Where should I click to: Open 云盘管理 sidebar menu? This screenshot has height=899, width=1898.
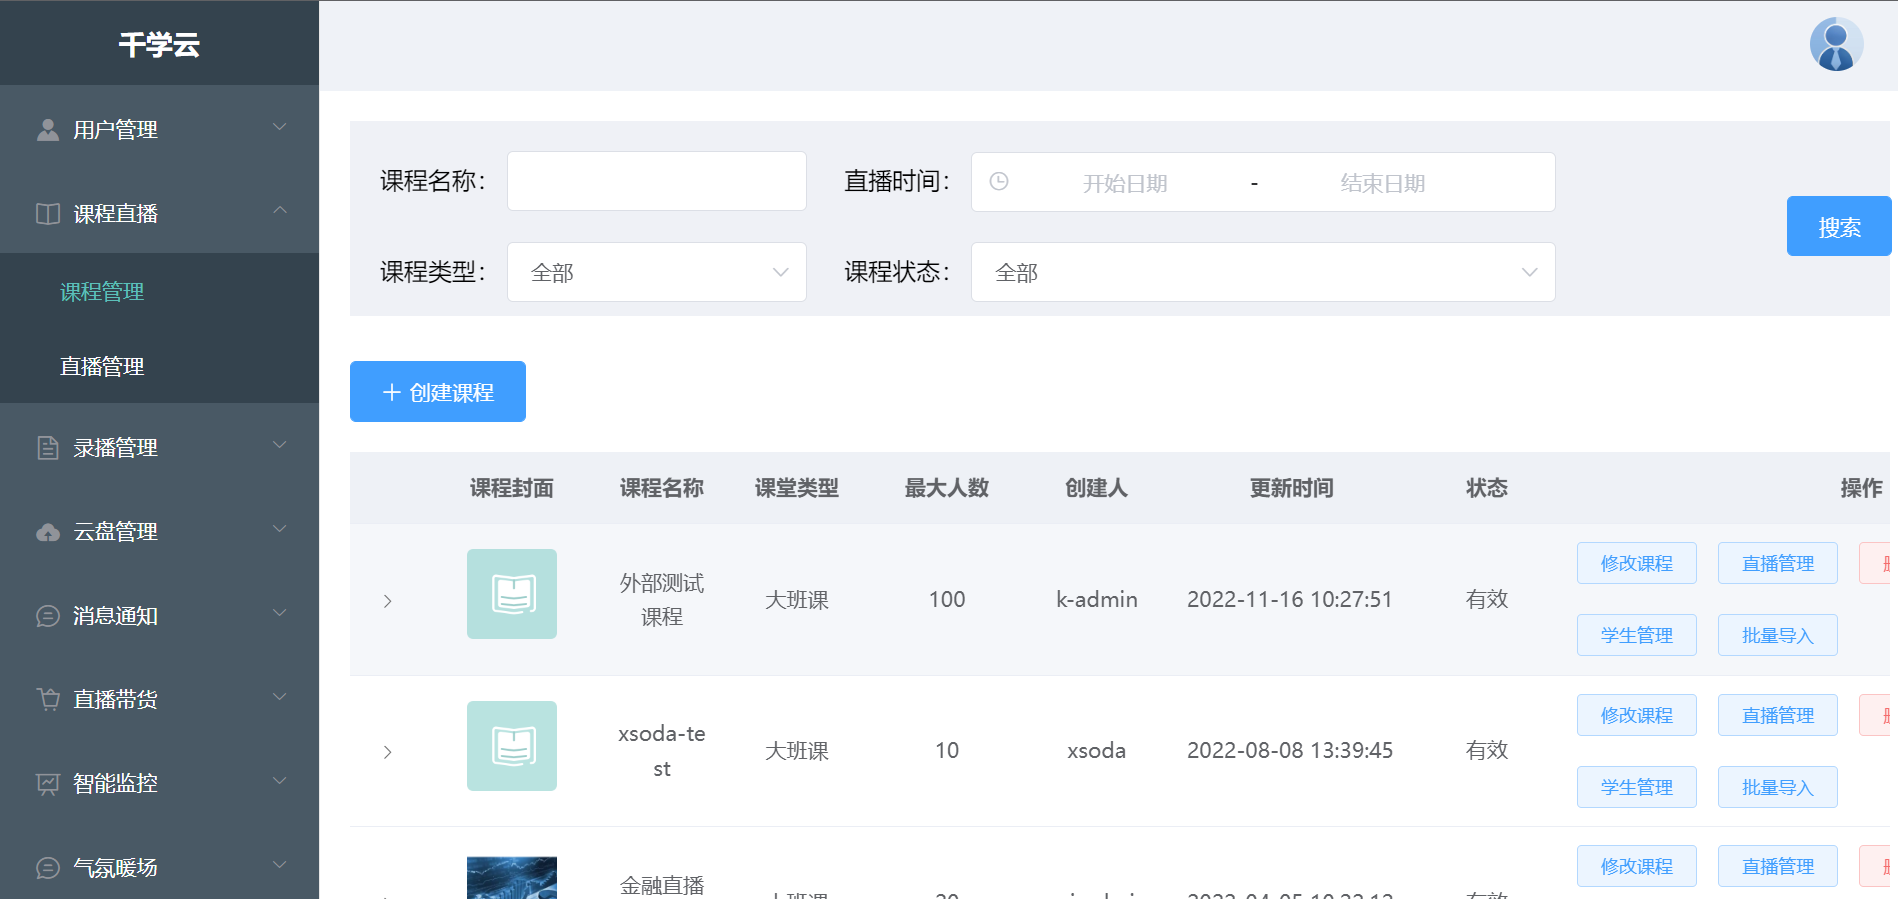[x=159, y=532]
